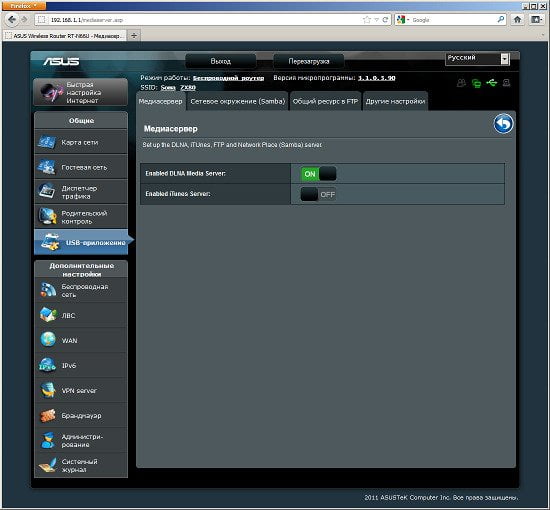Image resolution: width=550 pixels, height=510 pixels.
Task: Switch to Сетевое окружение (Samba) tab
Action: click(x=237, y=101)
